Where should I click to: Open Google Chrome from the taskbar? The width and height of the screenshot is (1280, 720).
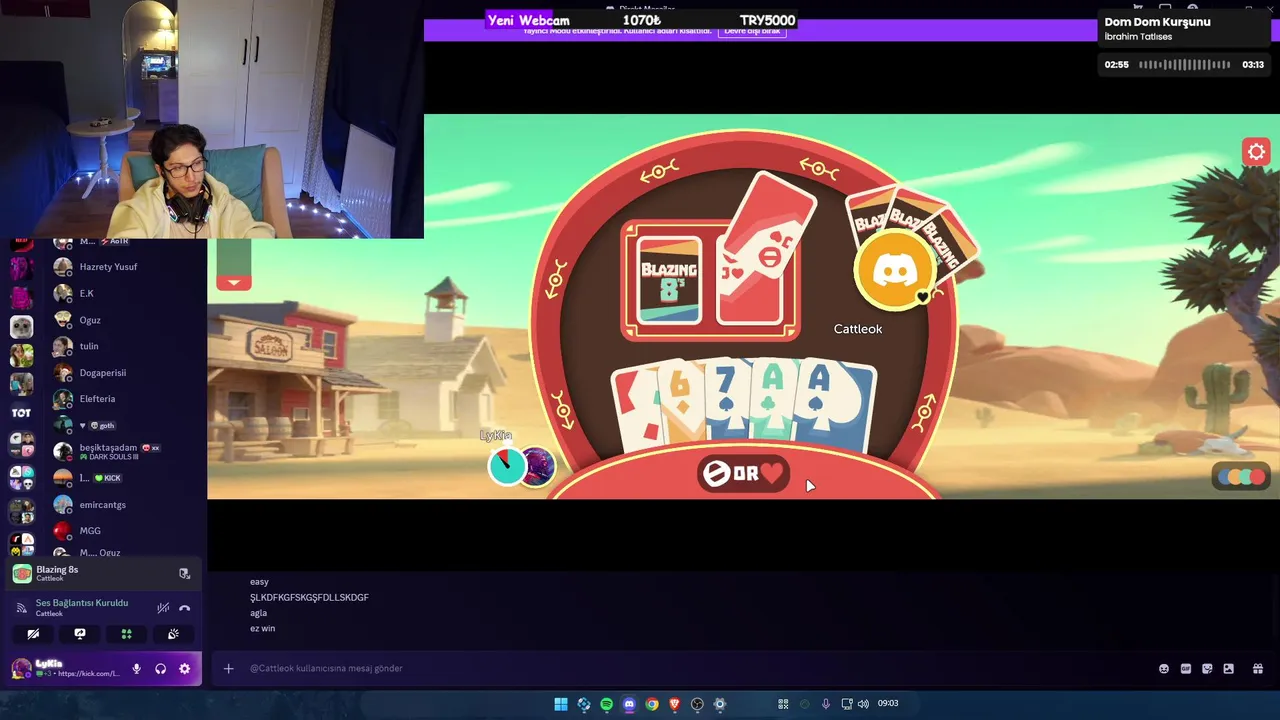tap(652, 704)
